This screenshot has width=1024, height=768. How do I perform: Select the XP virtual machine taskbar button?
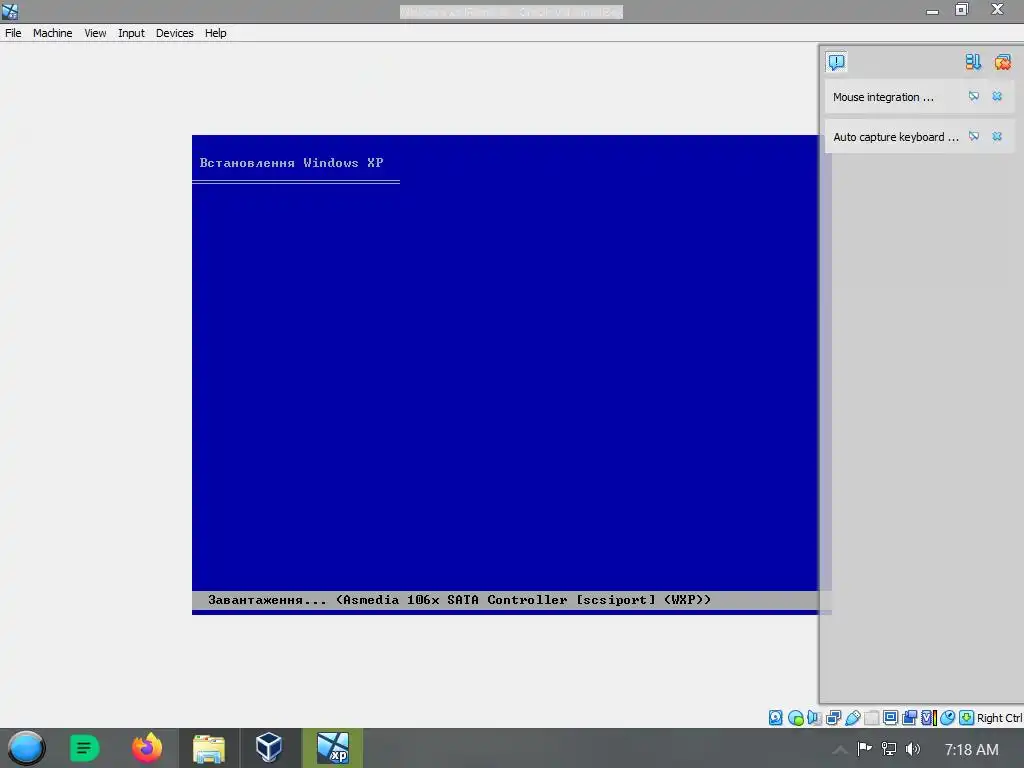click(332, 748)
